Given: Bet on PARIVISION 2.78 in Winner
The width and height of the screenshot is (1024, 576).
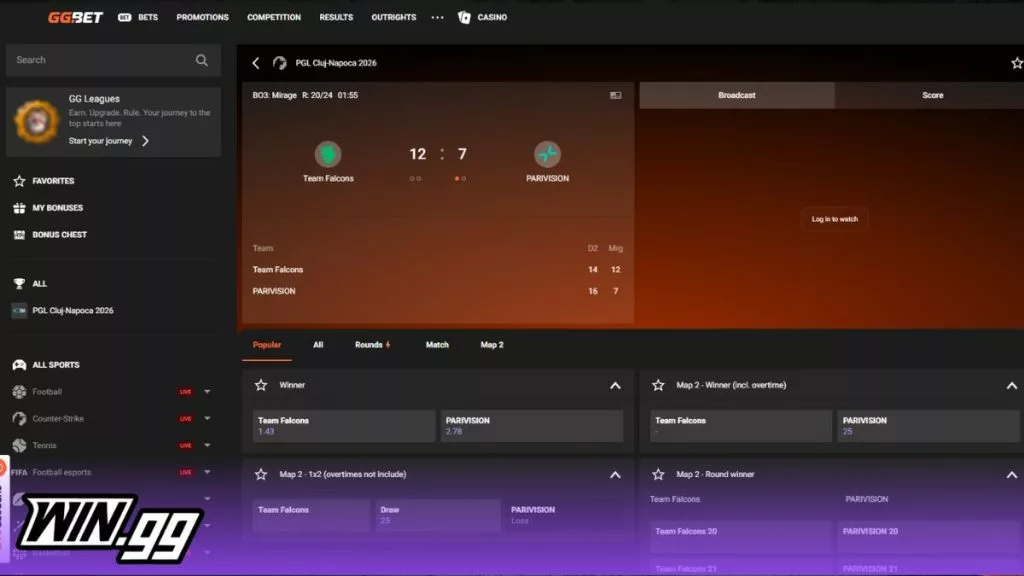Looking at the screenshot, I should [532, 426].
